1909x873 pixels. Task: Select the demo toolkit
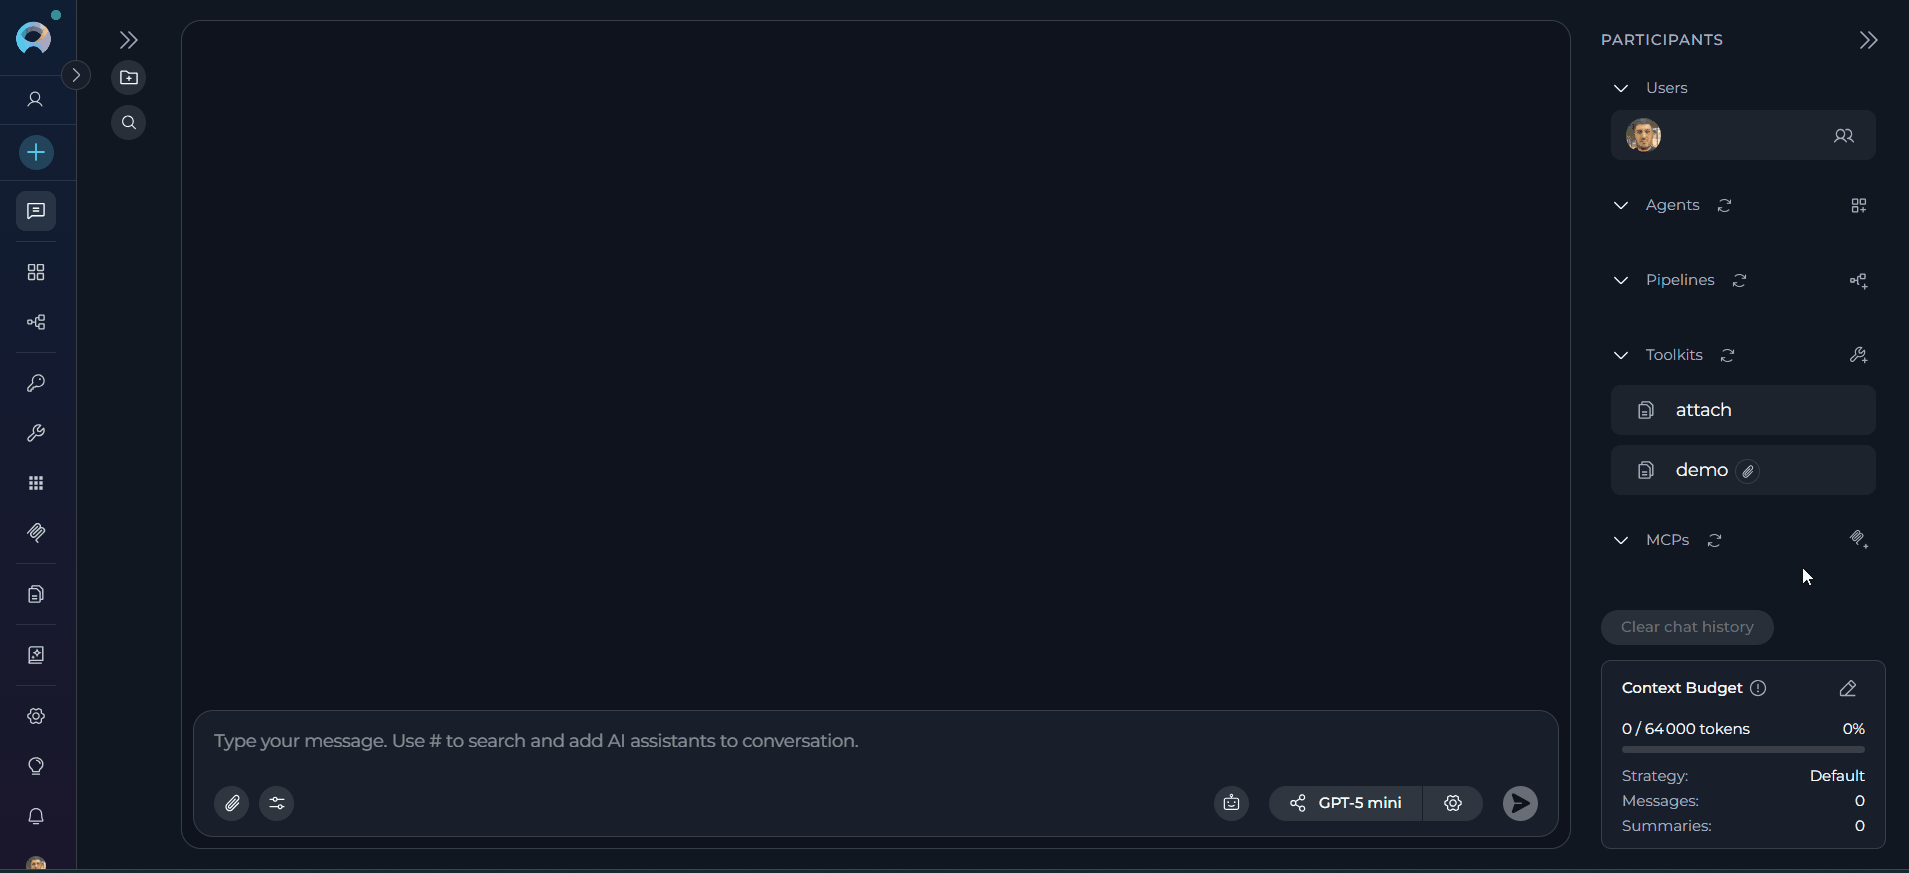tap(1743, 470)
